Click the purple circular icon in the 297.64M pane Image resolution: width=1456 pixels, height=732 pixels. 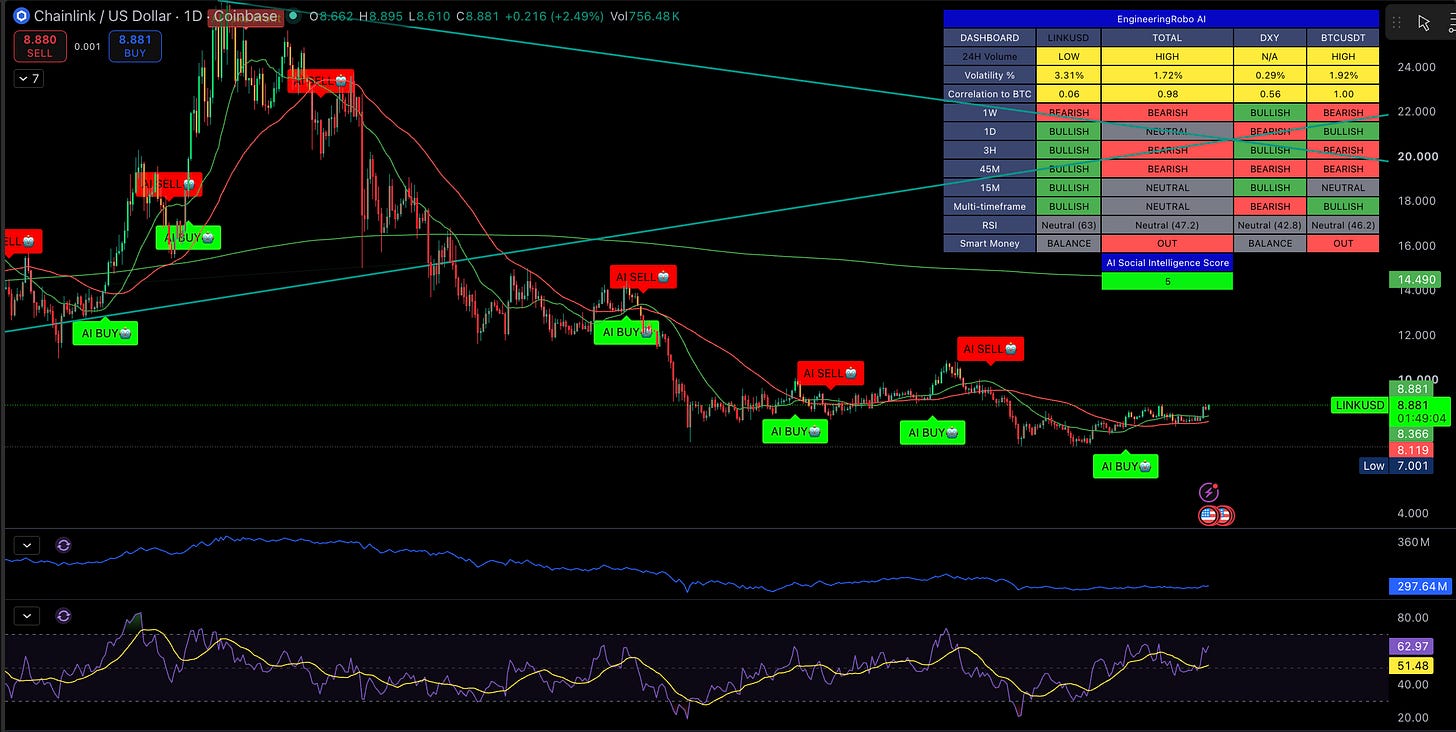(64, 545)
